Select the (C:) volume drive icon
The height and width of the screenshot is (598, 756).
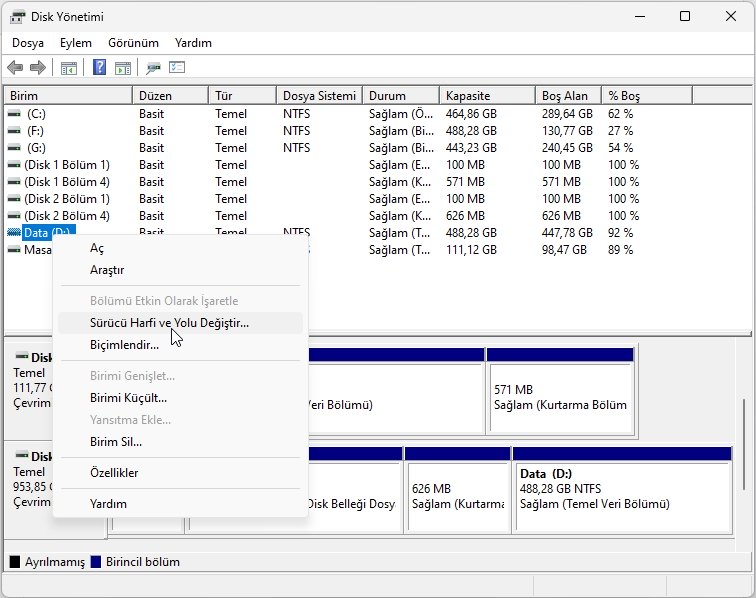point(14,114)
